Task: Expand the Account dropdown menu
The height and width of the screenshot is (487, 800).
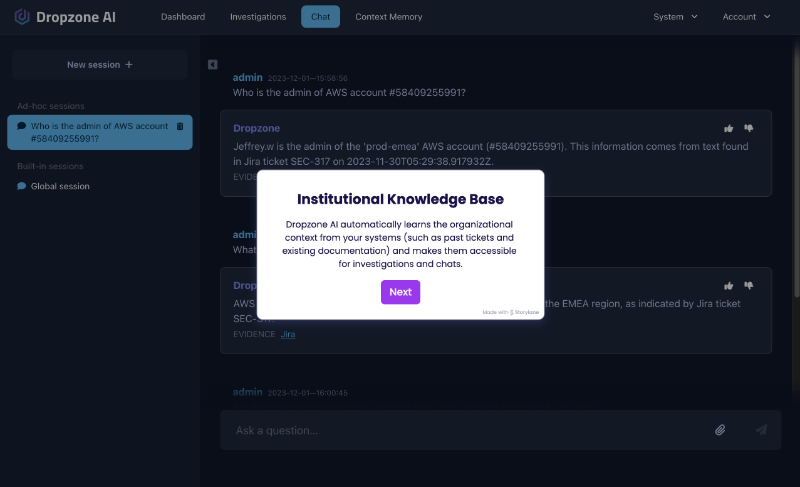Action: 746,17
